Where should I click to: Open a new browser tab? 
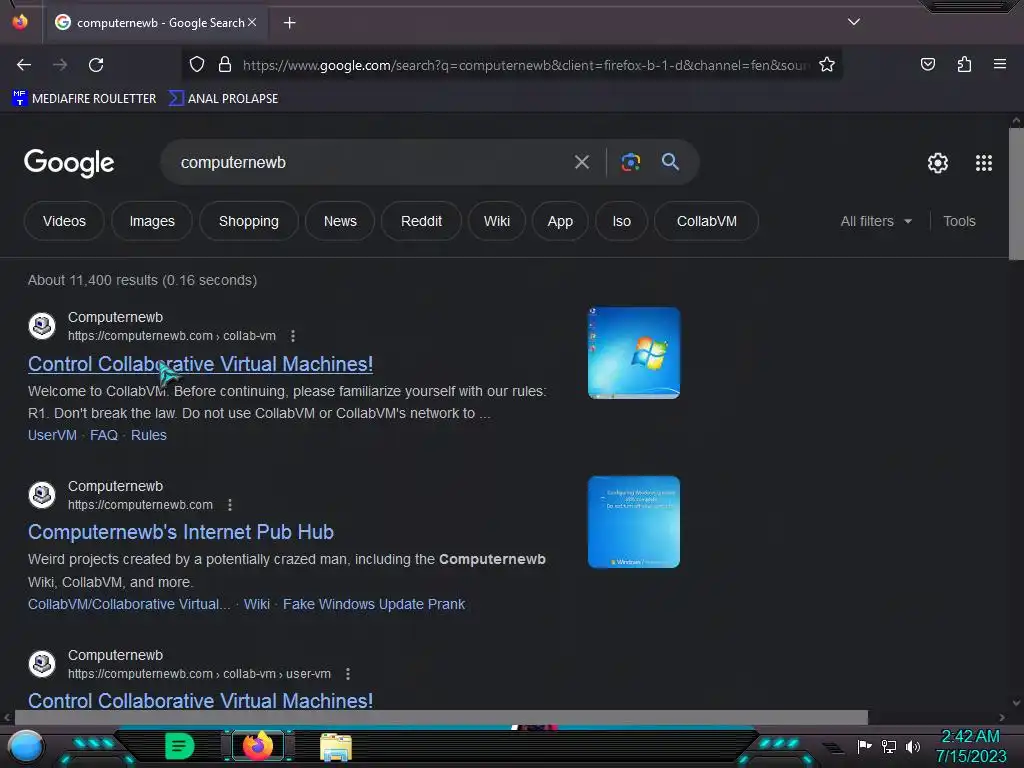click(x=289, y=23)
